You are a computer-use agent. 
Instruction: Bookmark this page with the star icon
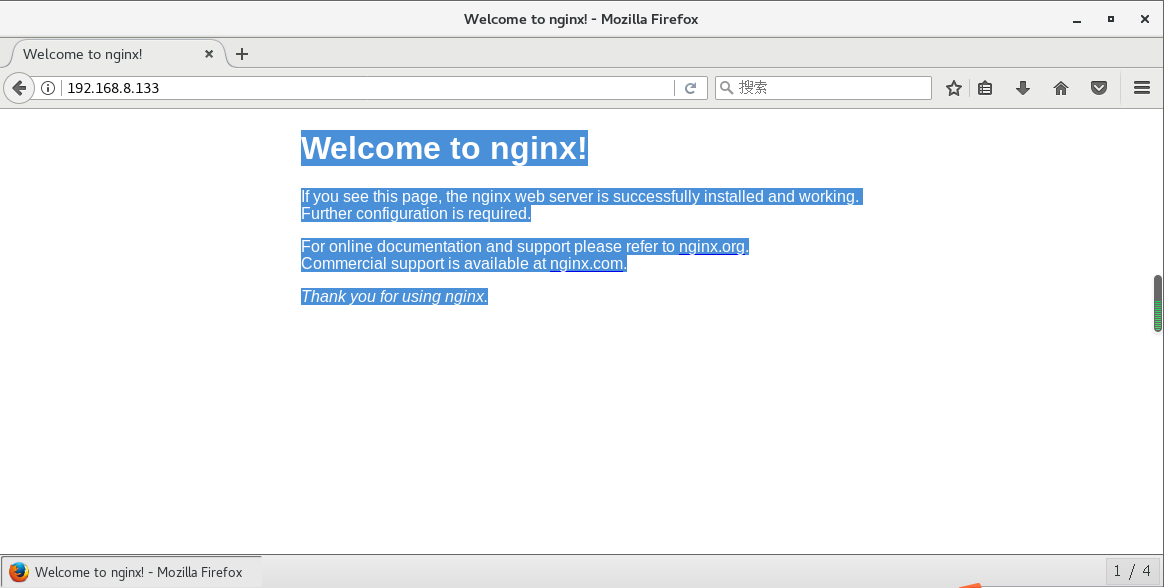pos(954,88)
